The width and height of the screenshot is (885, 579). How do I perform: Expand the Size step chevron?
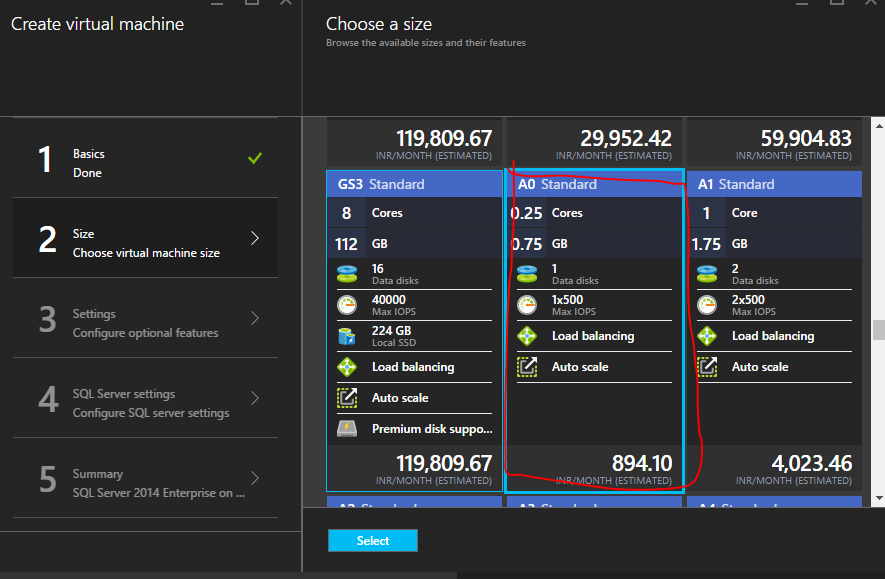(255, 238)
